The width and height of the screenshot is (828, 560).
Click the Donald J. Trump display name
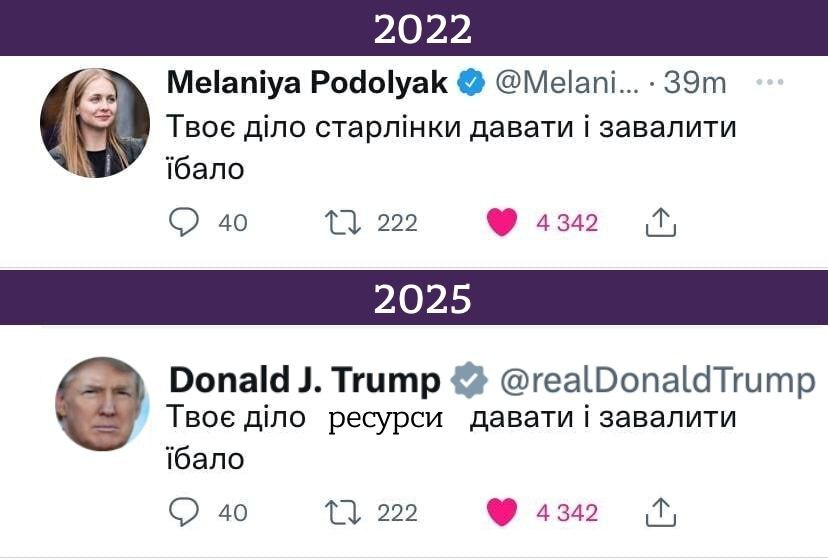[x=304, y=381]
